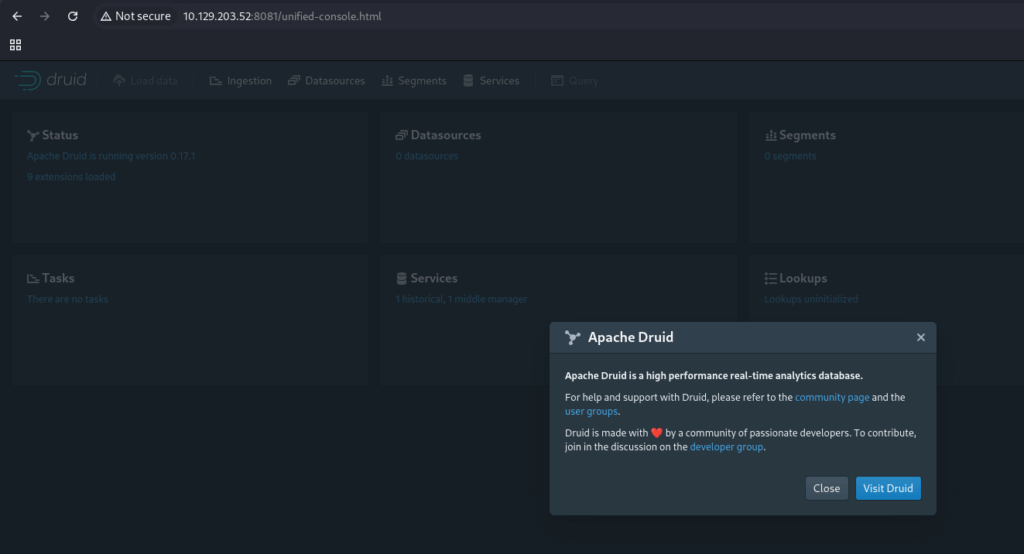Go back with browser back arrow
The width and height of the screenshot is (1024, 554).
click(x=17, y=16)
